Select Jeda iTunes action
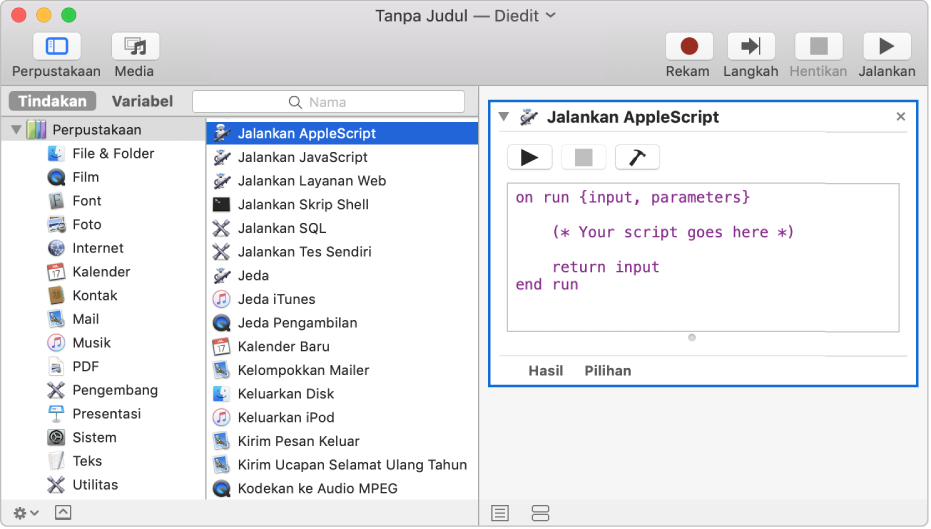 [342, 300]
